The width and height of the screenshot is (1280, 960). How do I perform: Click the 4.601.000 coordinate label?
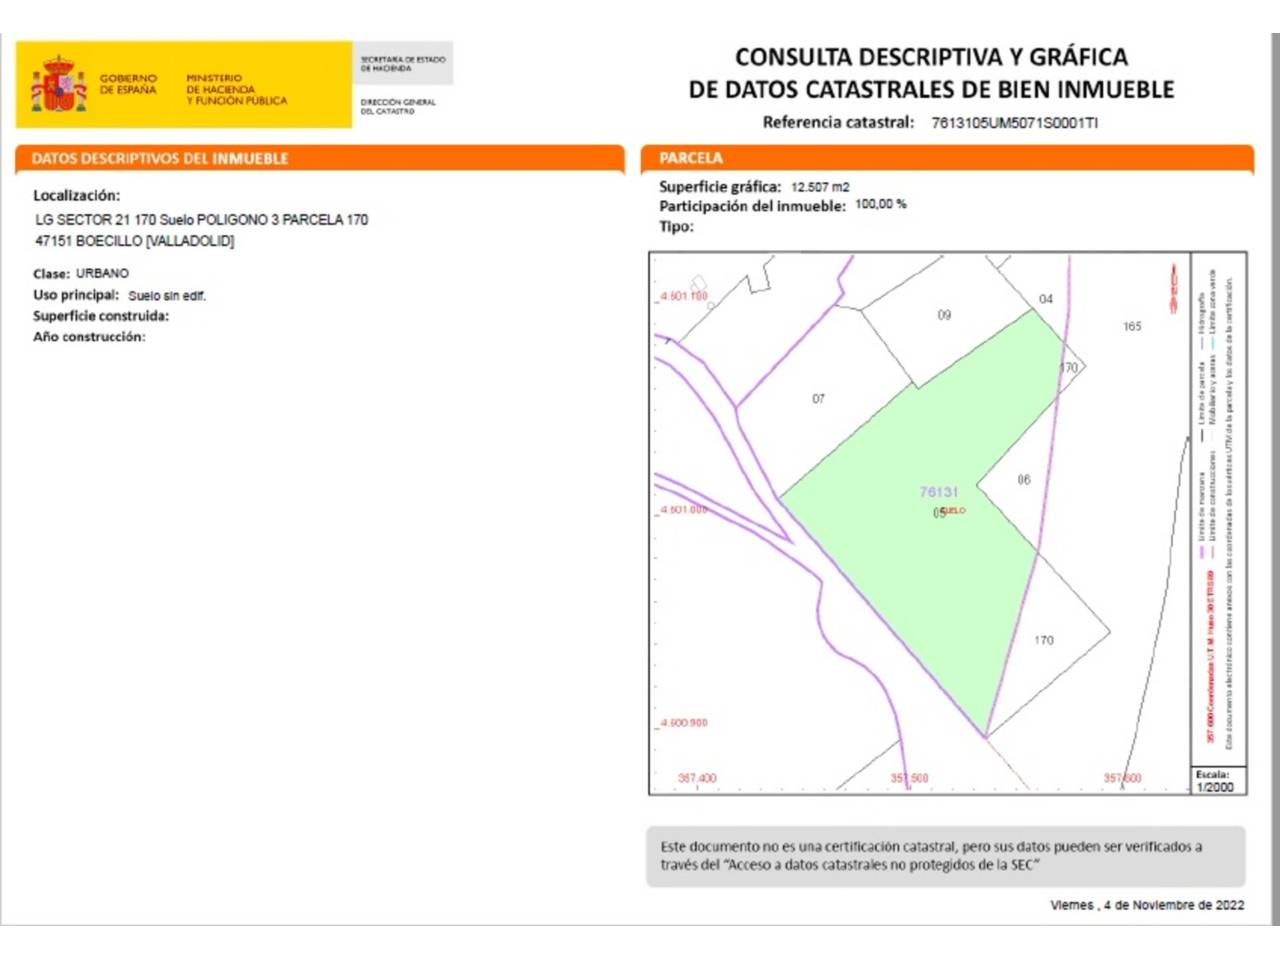(x=684, y=510)
